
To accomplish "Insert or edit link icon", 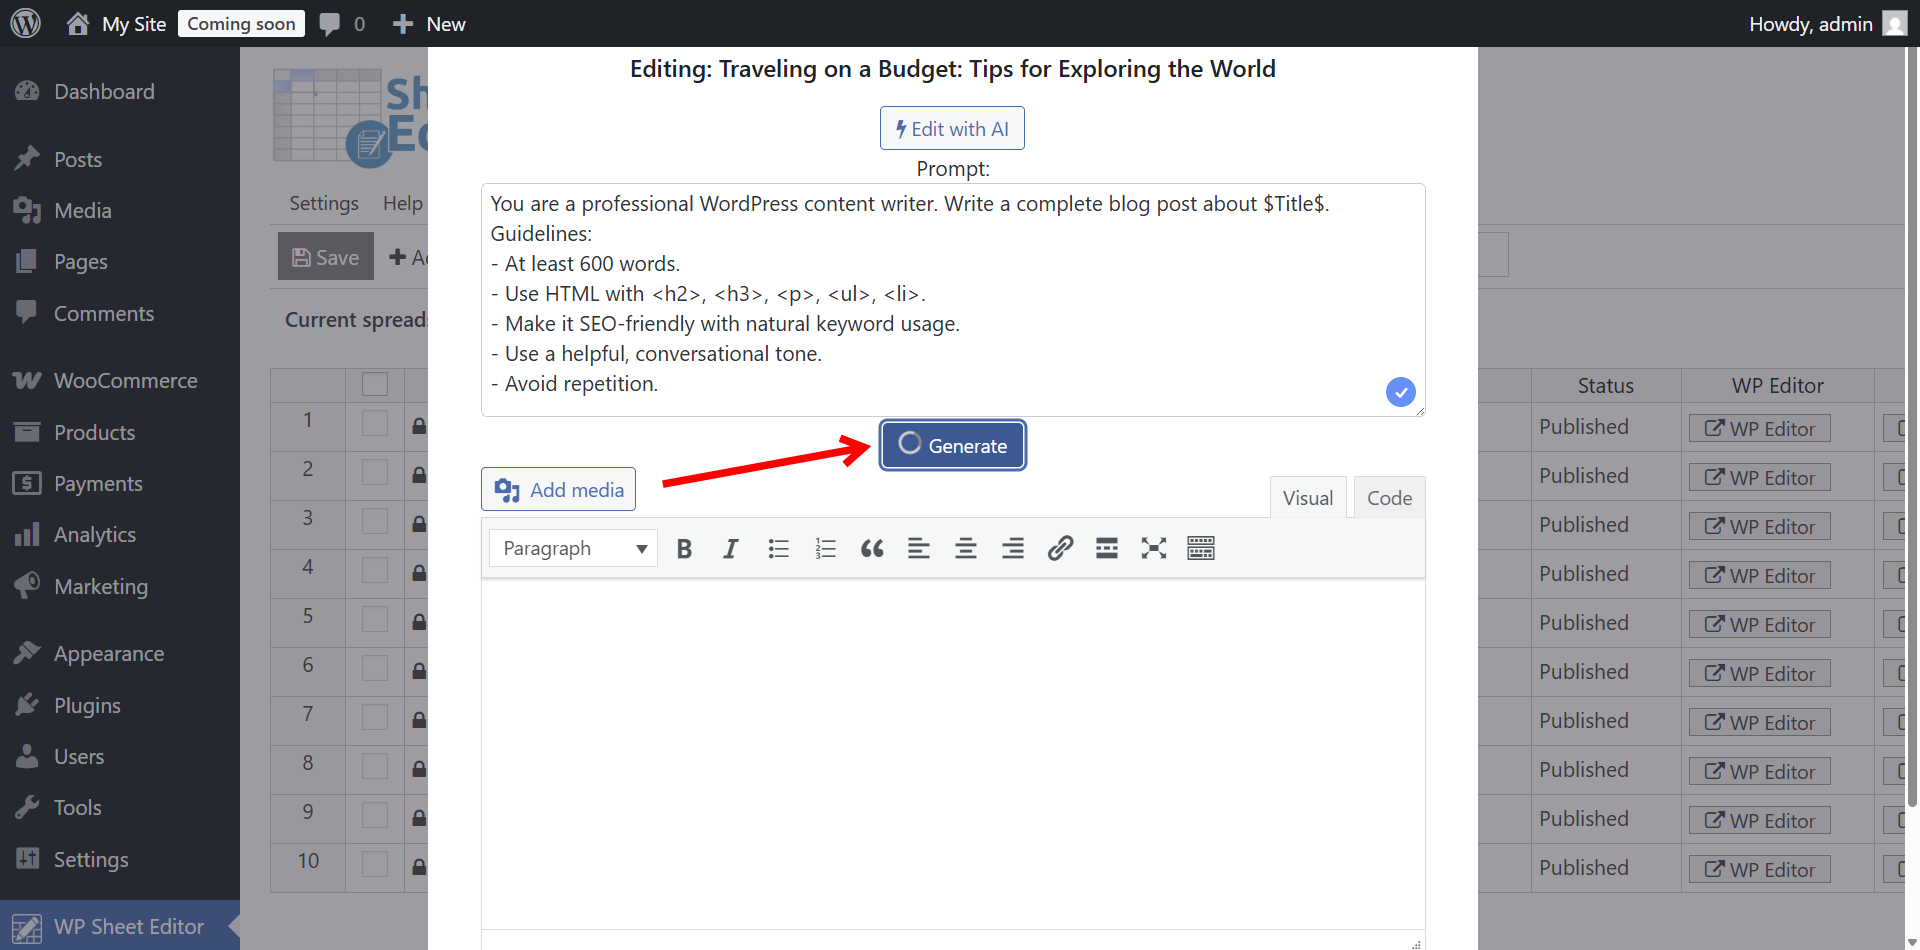I will (x=1060, y=548).
